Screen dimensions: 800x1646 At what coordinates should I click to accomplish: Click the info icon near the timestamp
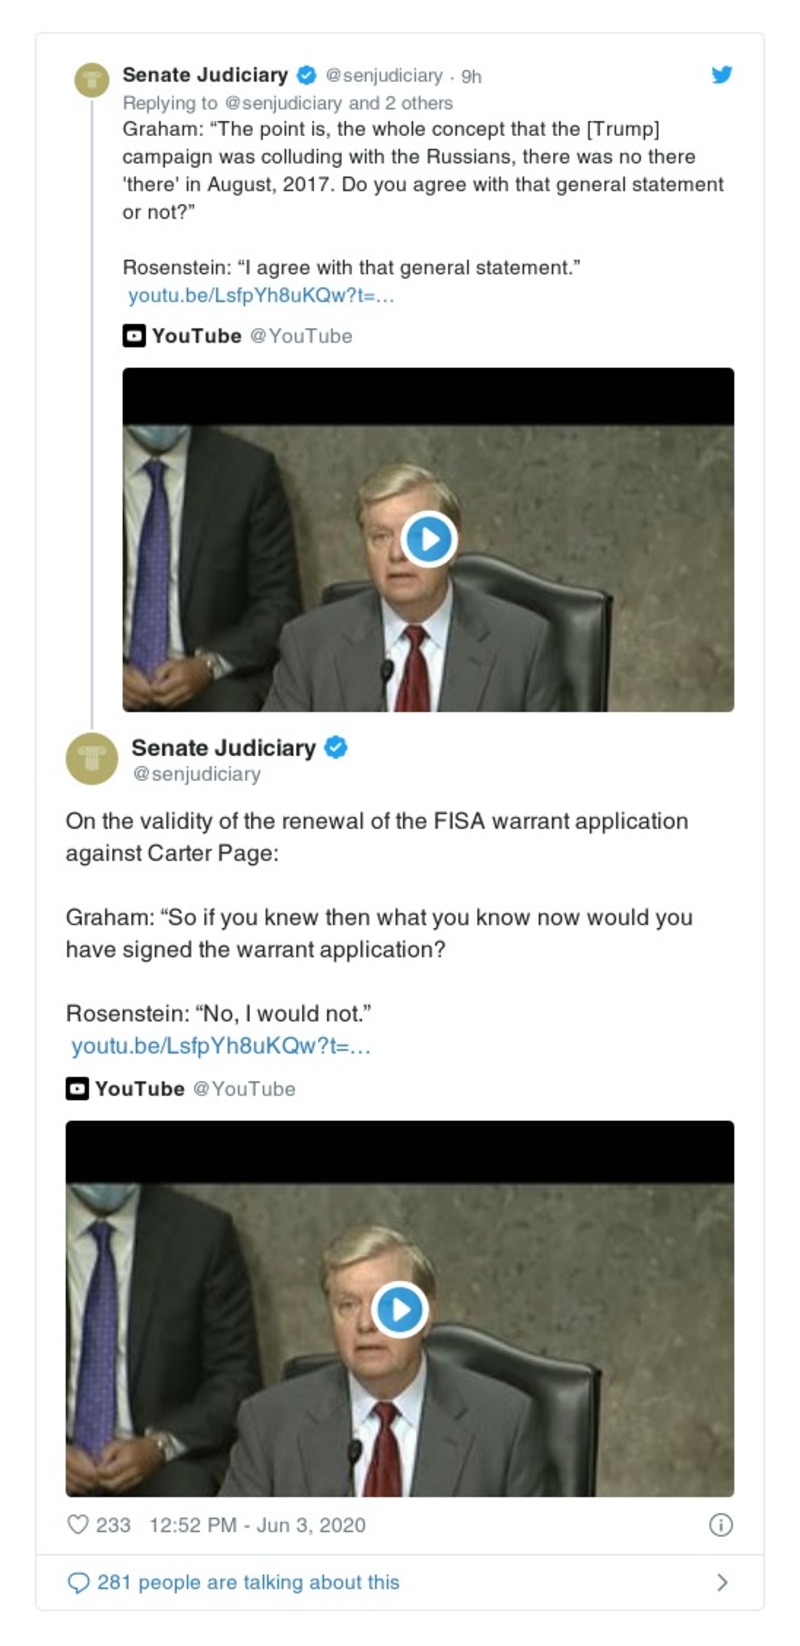pyautogui.click(x=719, y=1525)
